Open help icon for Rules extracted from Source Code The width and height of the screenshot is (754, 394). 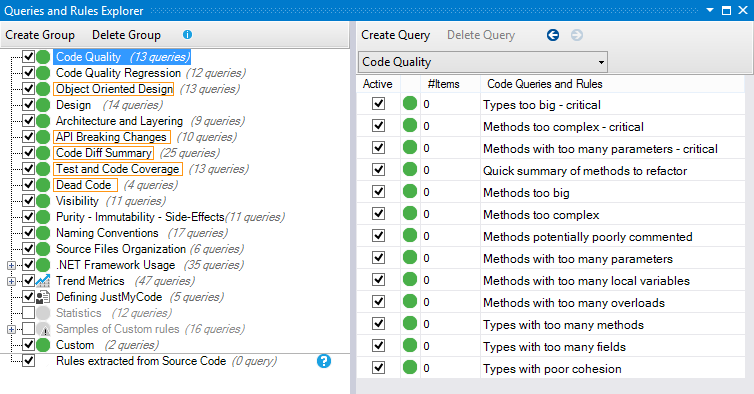(324, 361)
